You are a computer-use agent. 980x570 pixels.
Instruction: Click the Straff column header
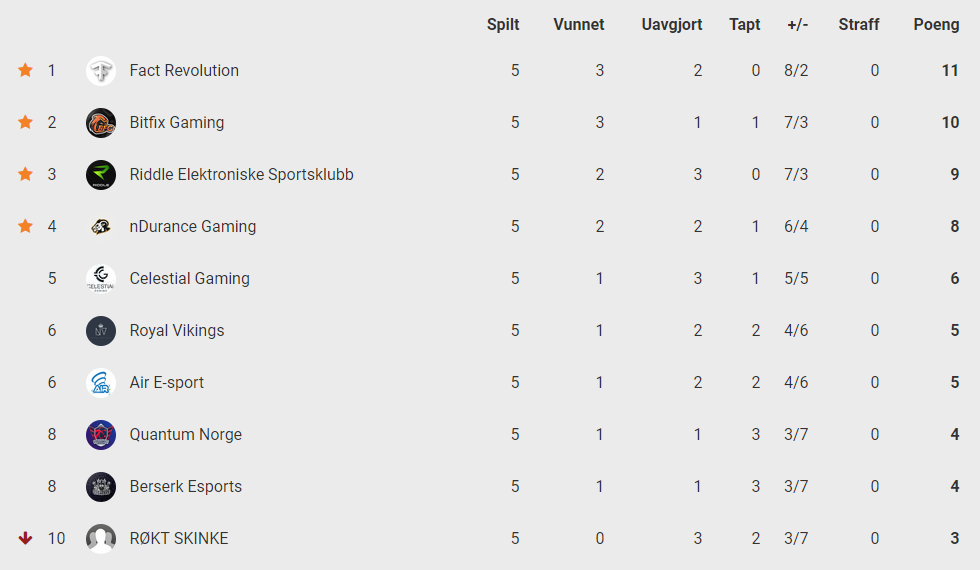(859, 24)
